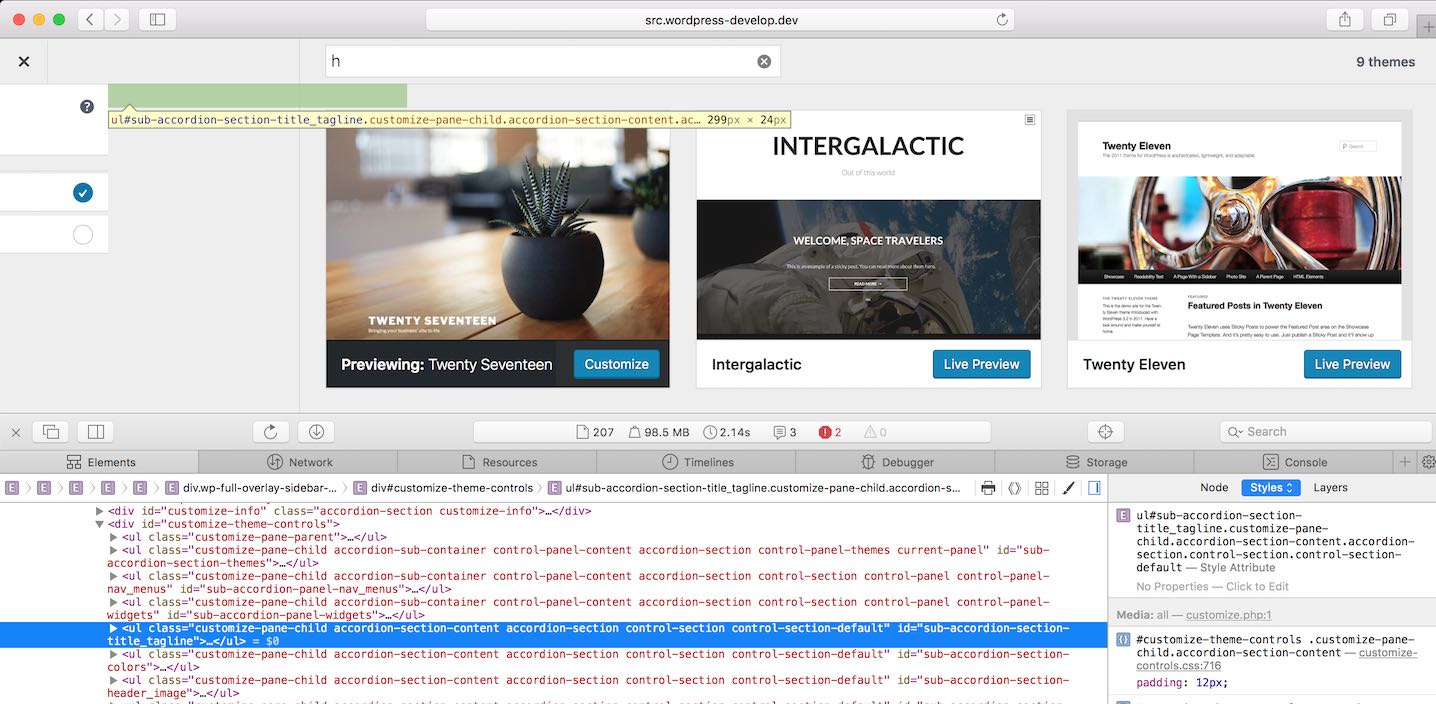Expand the sub-accordion-panel-widgets ul node
Image resolution: width=1436 pixels, height=704 pixels.
tap(114, 602)
